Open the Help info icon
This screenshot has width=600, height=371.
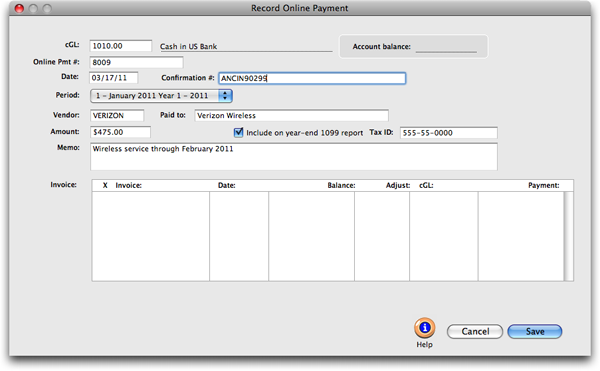[424, 328]
